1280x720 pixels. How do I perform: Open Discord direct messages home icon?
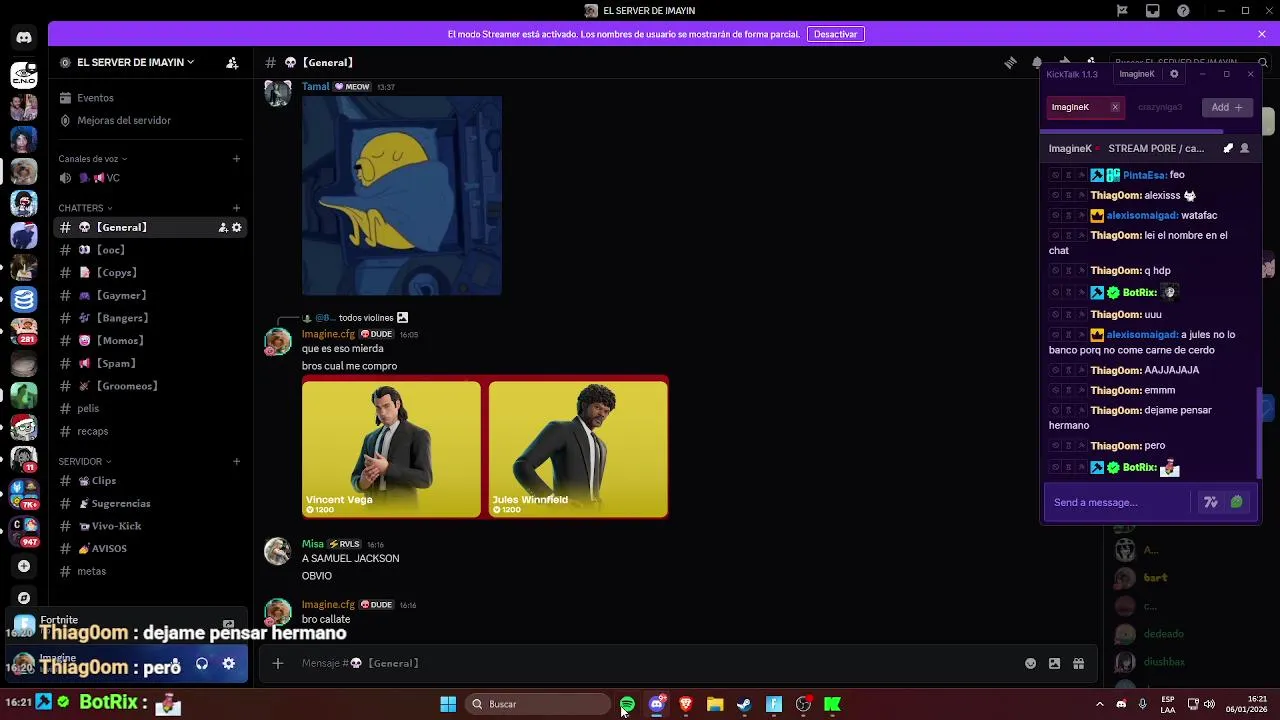(24, 38)
